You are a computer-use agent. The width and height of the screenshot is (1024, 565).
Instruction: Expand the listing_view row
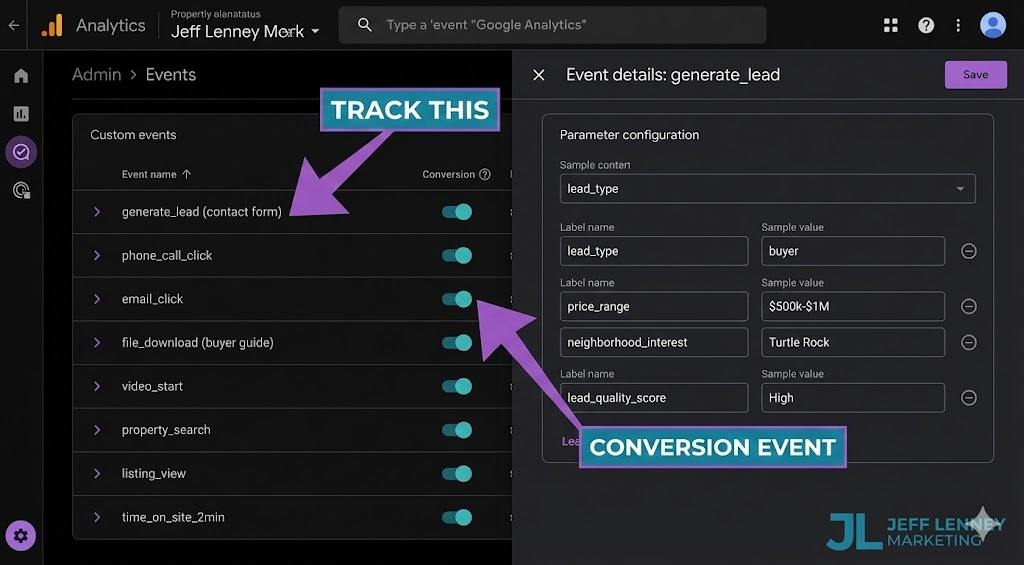[x=97, y=474]
